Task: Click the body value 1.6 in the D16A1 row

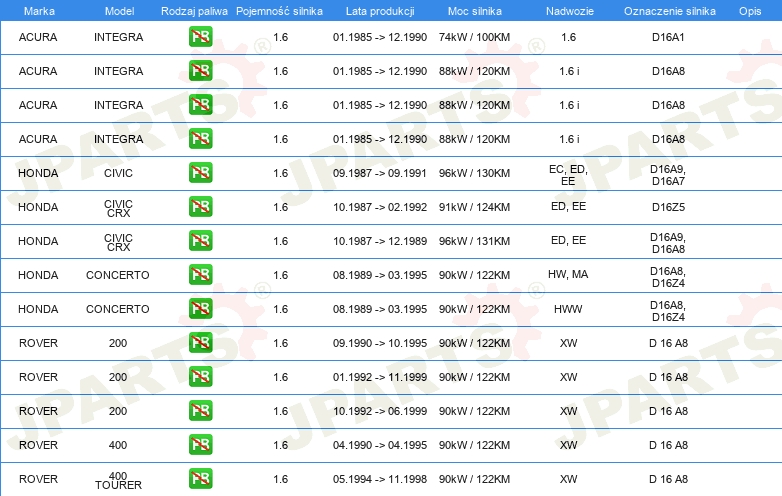Action: (568, 37)
